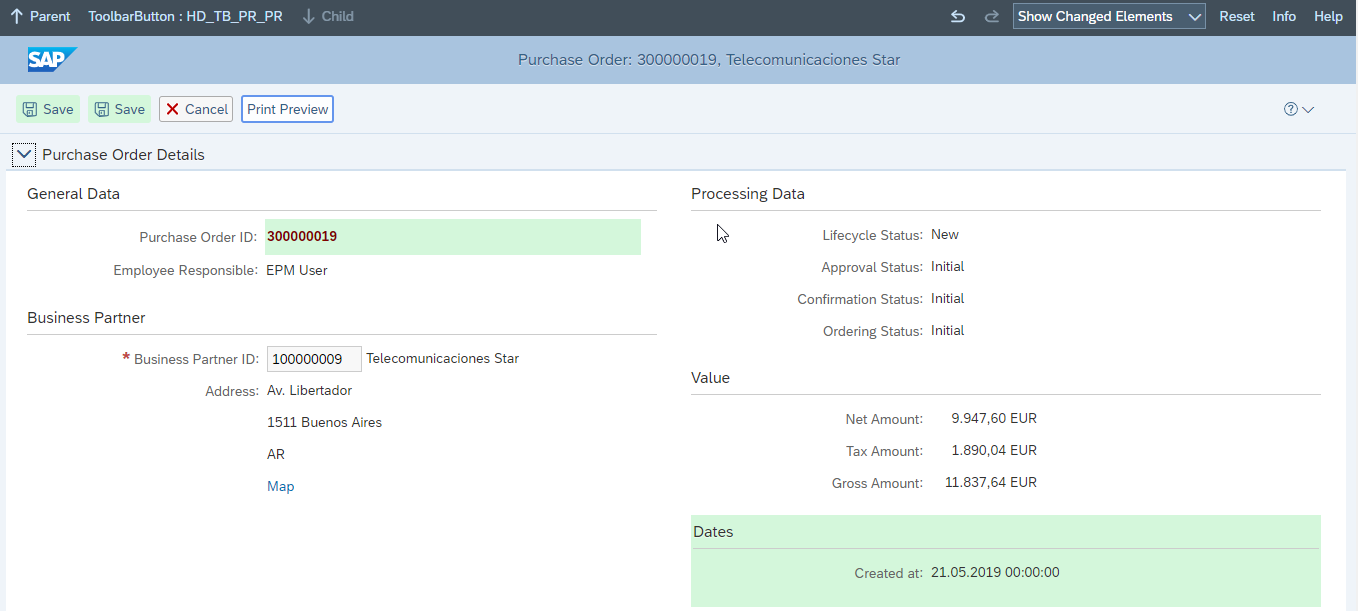Click the undo arrow icon
This screenshot has width=1358, height=611.
click(x=957, y=16)
